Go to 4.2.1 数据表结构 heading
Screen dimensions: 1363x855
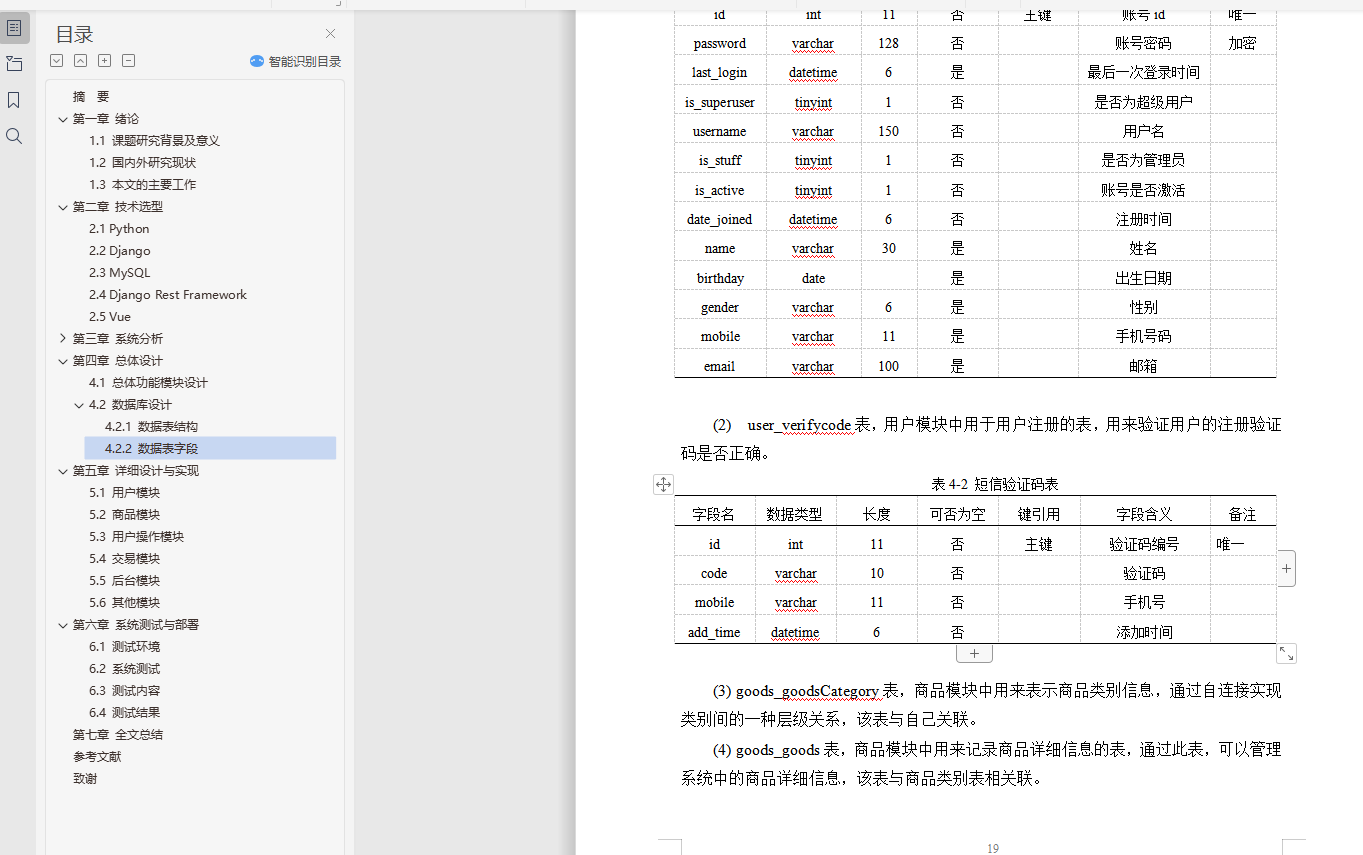pos(151,427)
